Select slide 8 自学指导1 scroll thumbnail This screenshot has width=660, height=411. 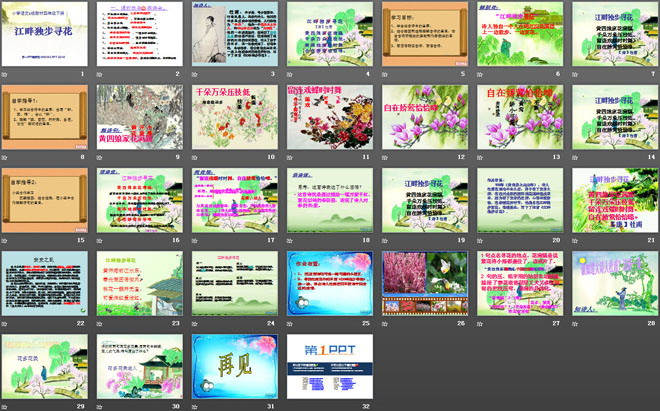click(x=45, y=117)
